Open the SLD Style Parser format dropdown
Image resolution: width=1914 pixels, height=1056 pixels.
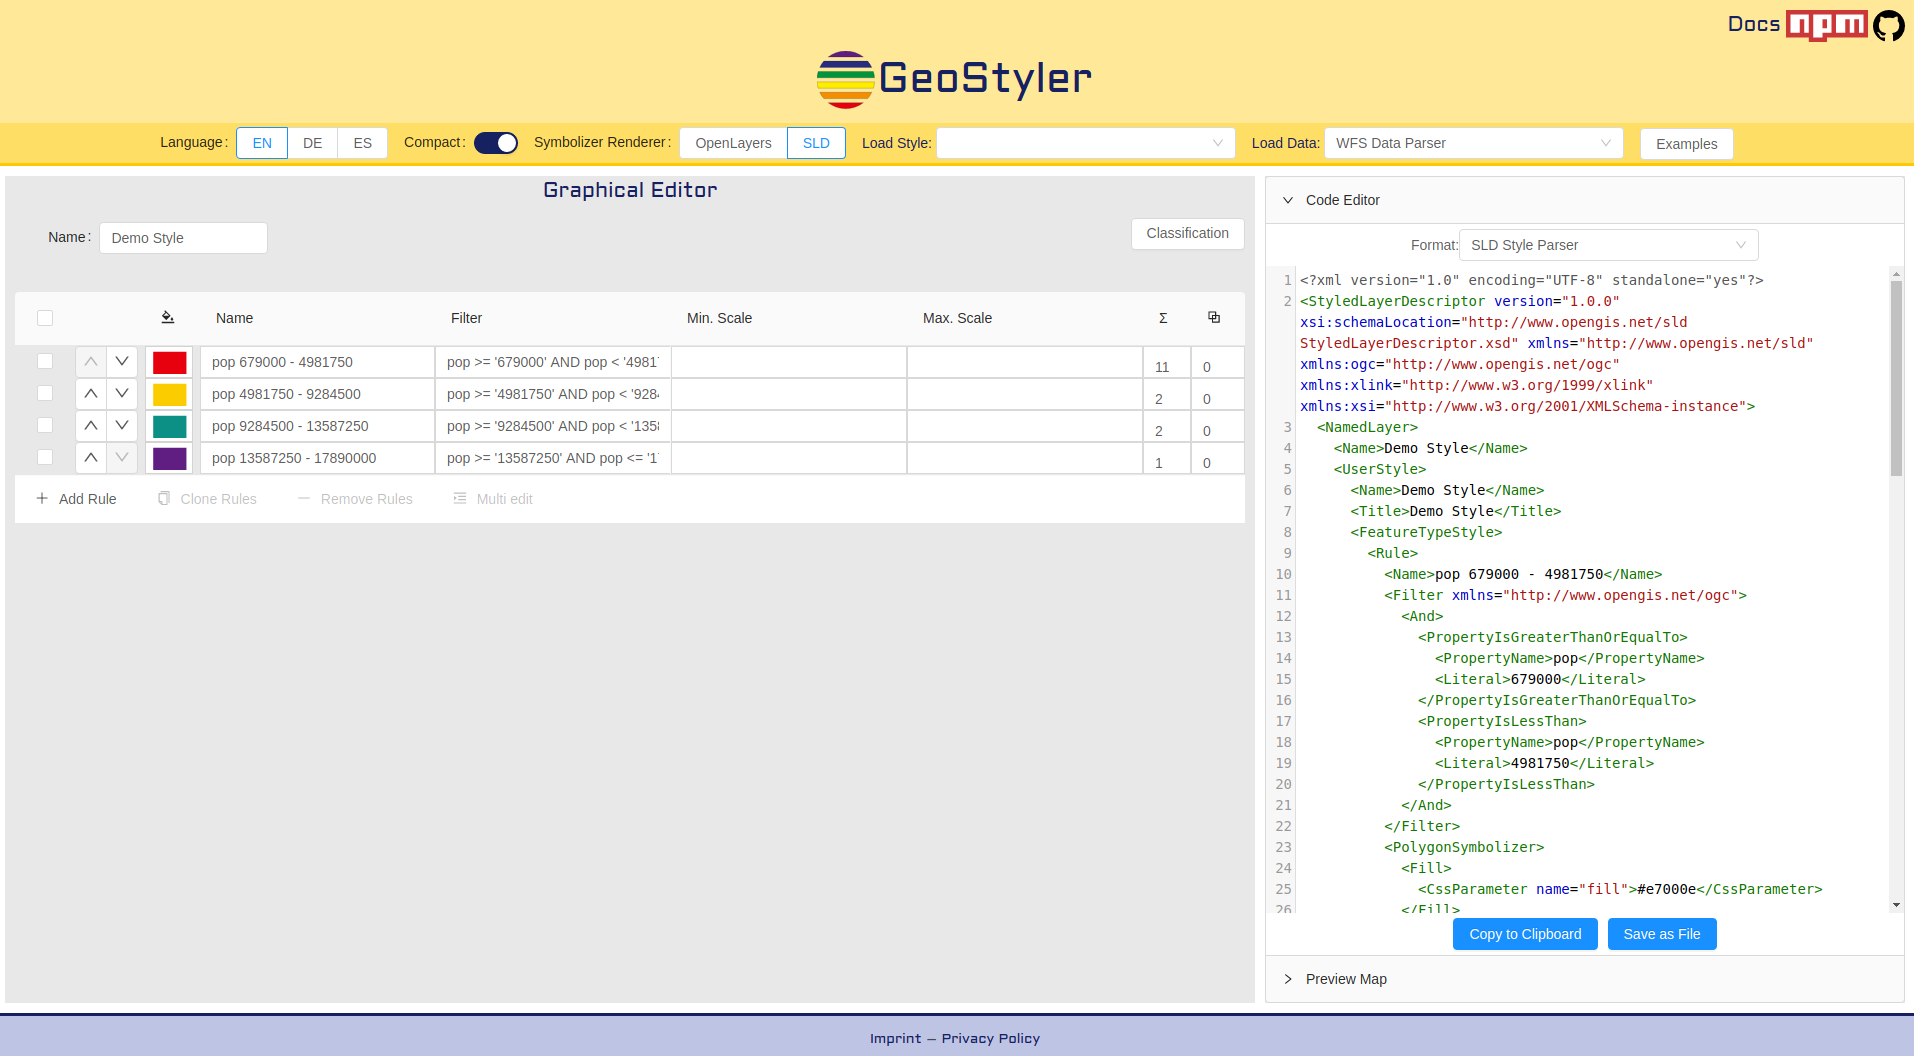(1608, 245)
